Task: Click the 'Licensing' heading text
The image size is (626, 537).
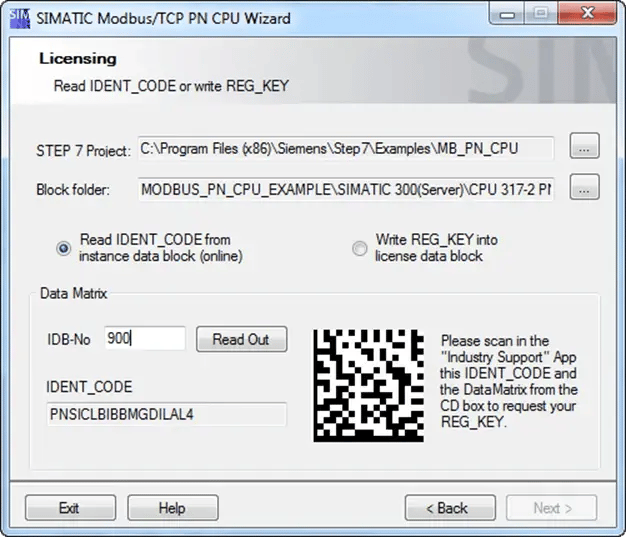Action: 78,59
